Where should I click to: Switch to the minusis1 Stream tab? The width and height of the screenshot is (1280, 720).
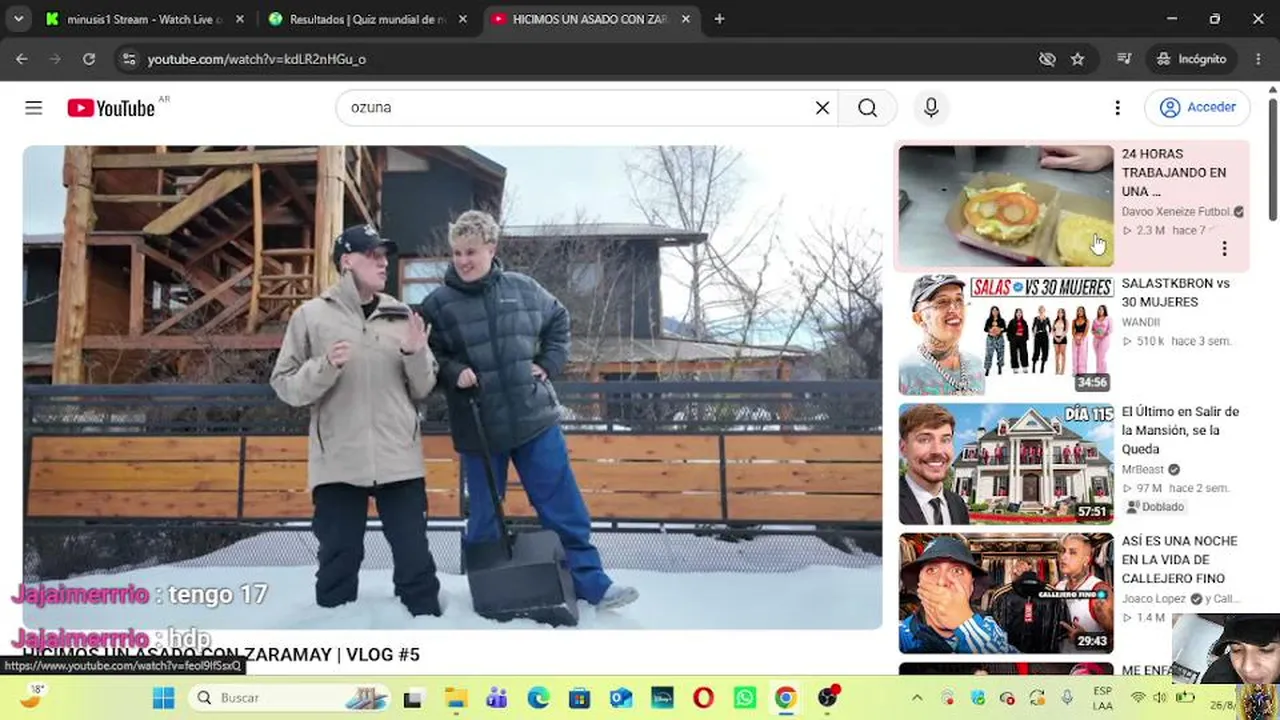[x=143, y=19]
